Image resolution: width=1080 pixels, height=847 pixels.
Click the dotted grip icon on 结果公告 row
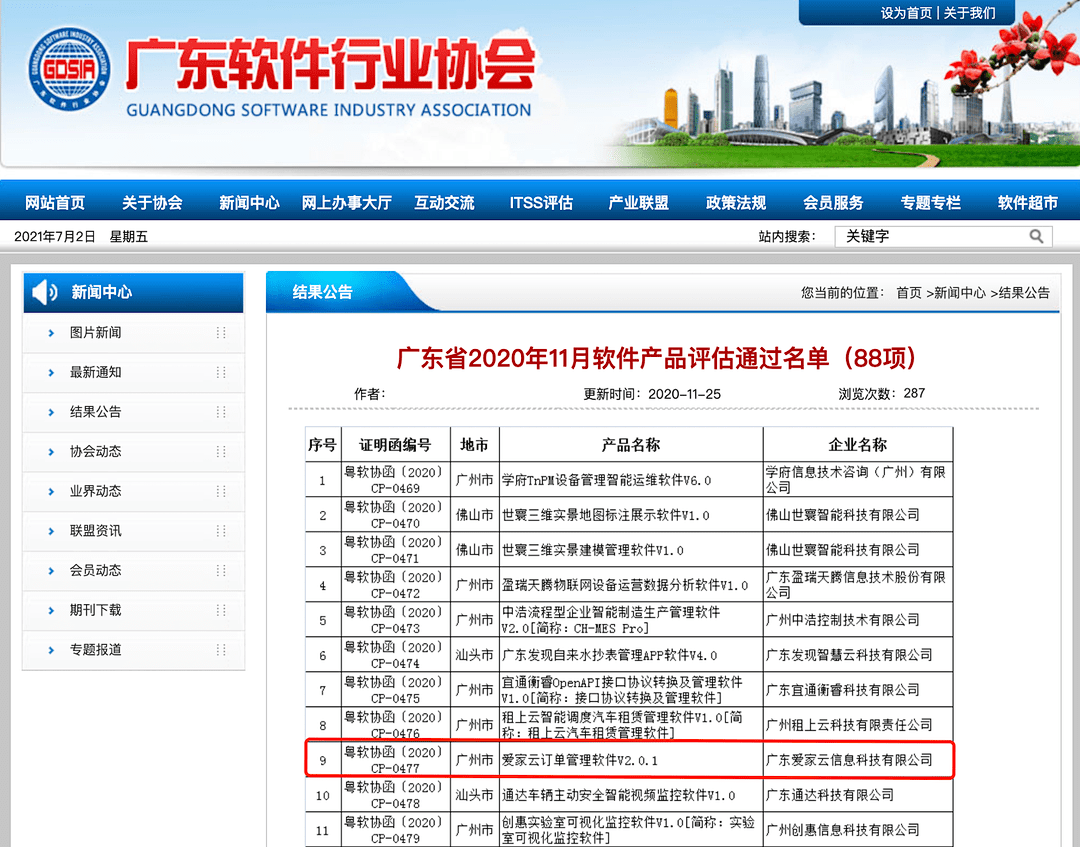coord(221,412)
